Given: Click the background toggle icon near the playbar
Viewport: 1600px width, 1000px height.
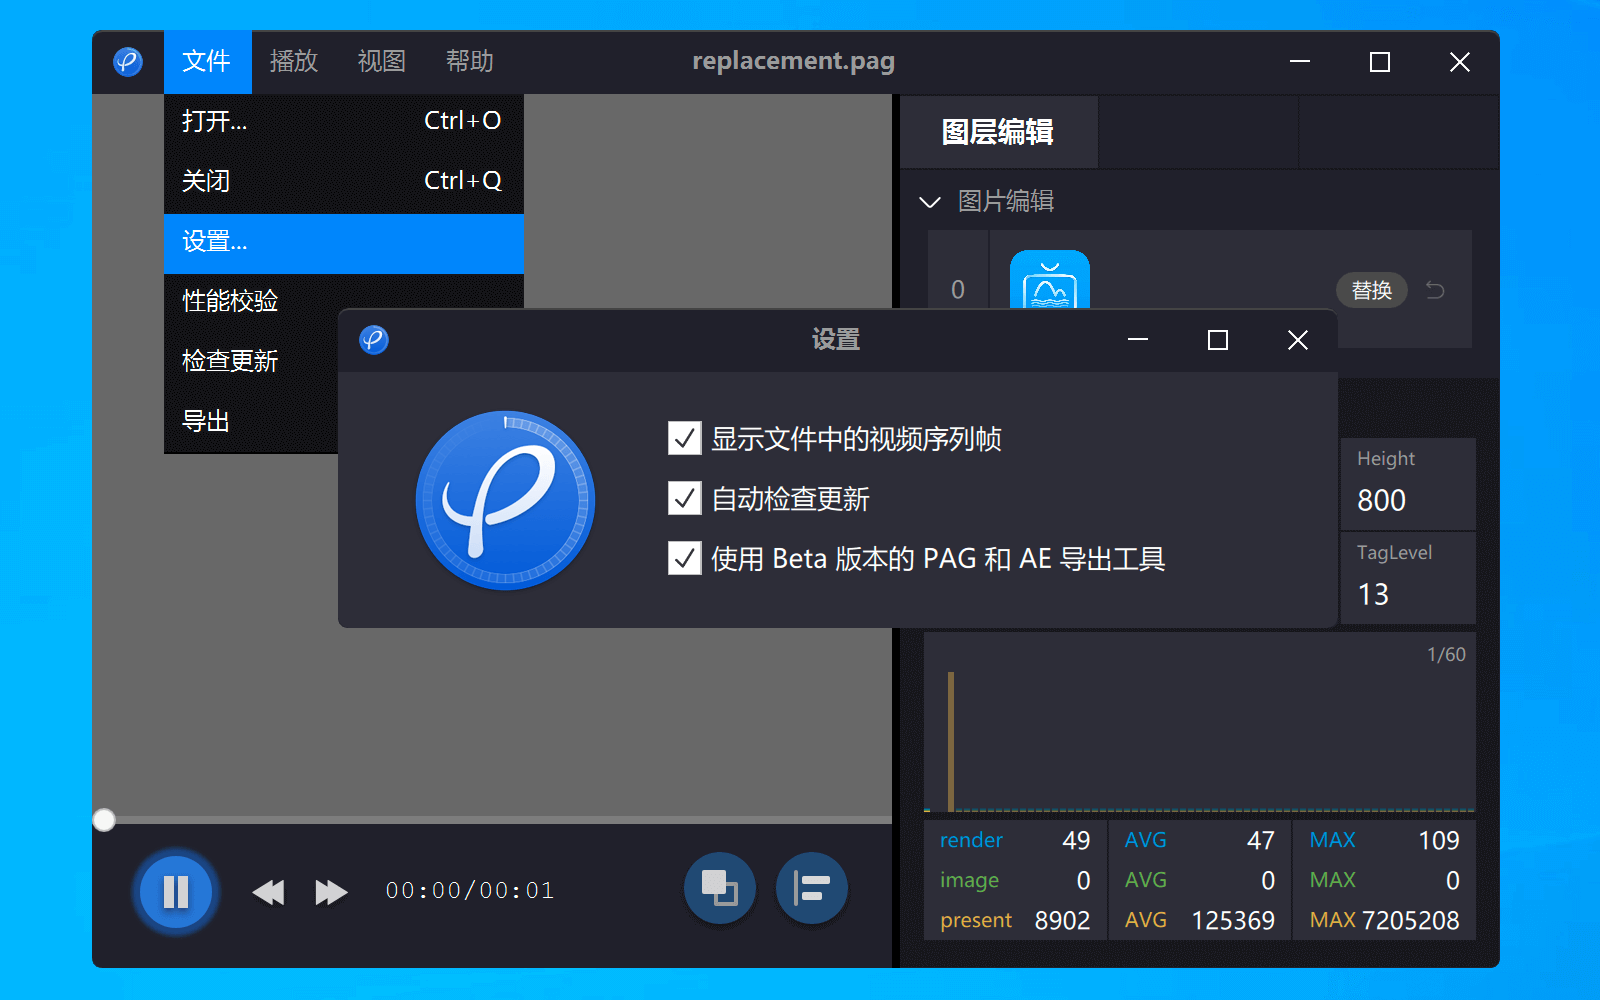Looking at the screenshot, I should tap(719, 888).
